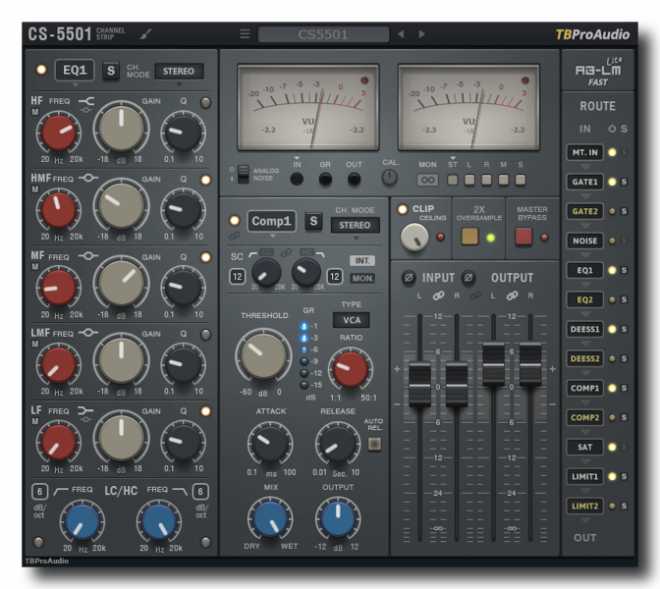Click the LF band shelf shape icon

[86, 410]
